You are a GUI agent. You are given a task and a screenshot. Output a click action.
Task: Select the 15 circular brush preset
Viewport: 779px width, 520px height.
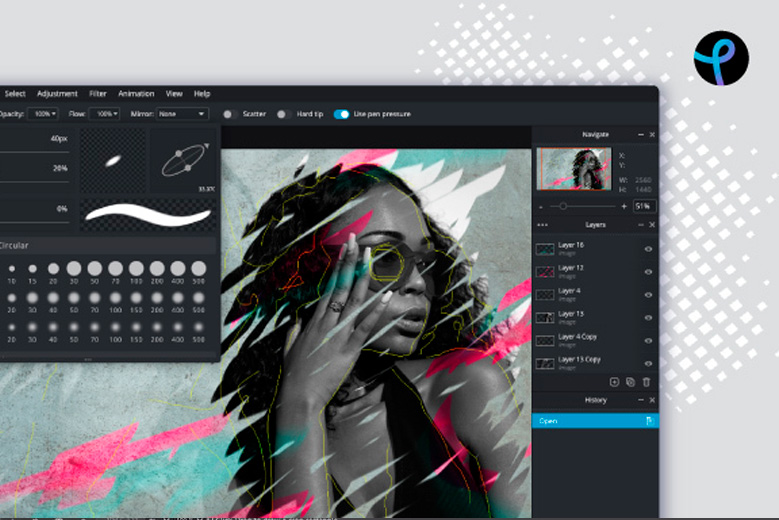pos(32,269)
